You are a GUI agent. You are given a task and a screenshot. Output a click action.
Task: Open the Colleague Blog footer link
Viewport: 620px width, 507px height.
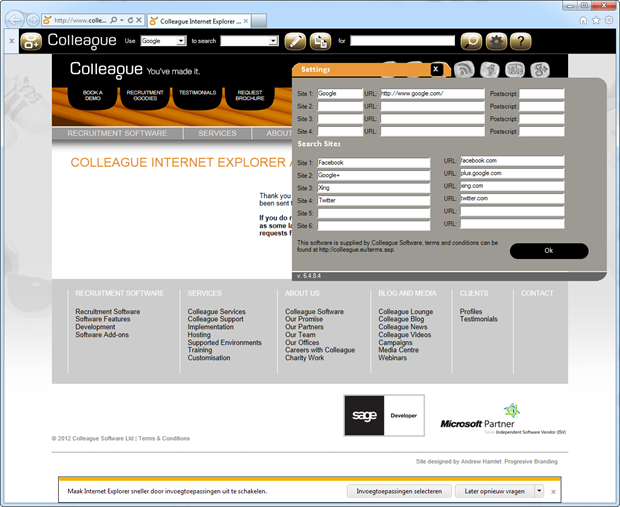pos(401,319)
